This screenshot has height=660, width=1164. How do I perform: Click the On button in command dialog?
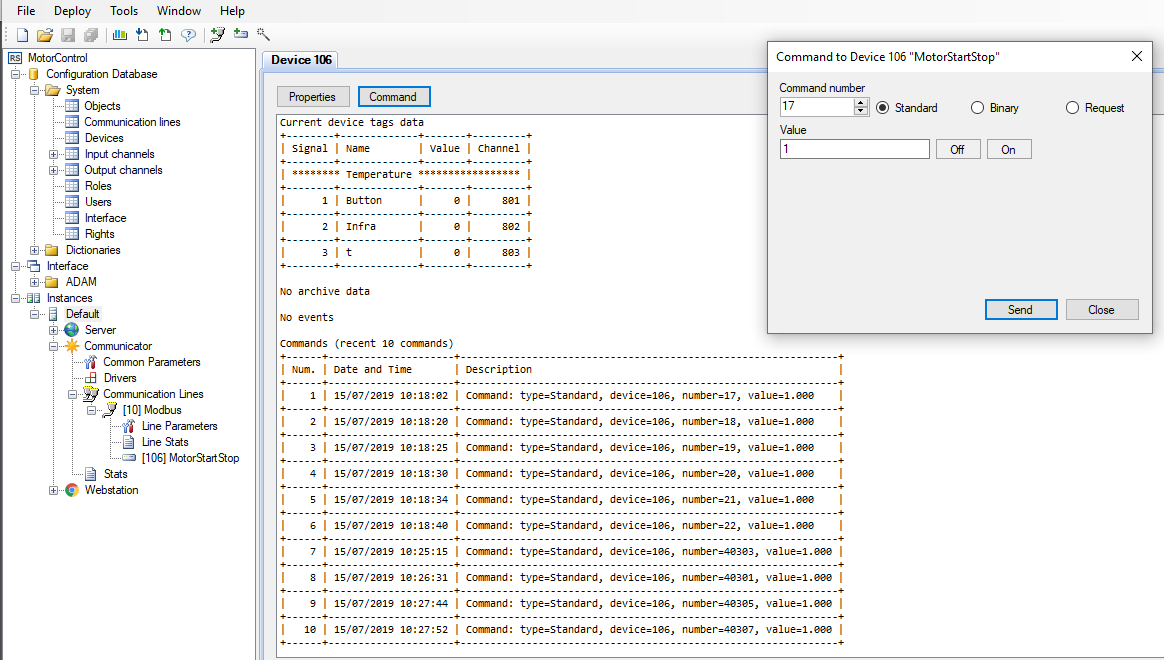click(1008, 149)
